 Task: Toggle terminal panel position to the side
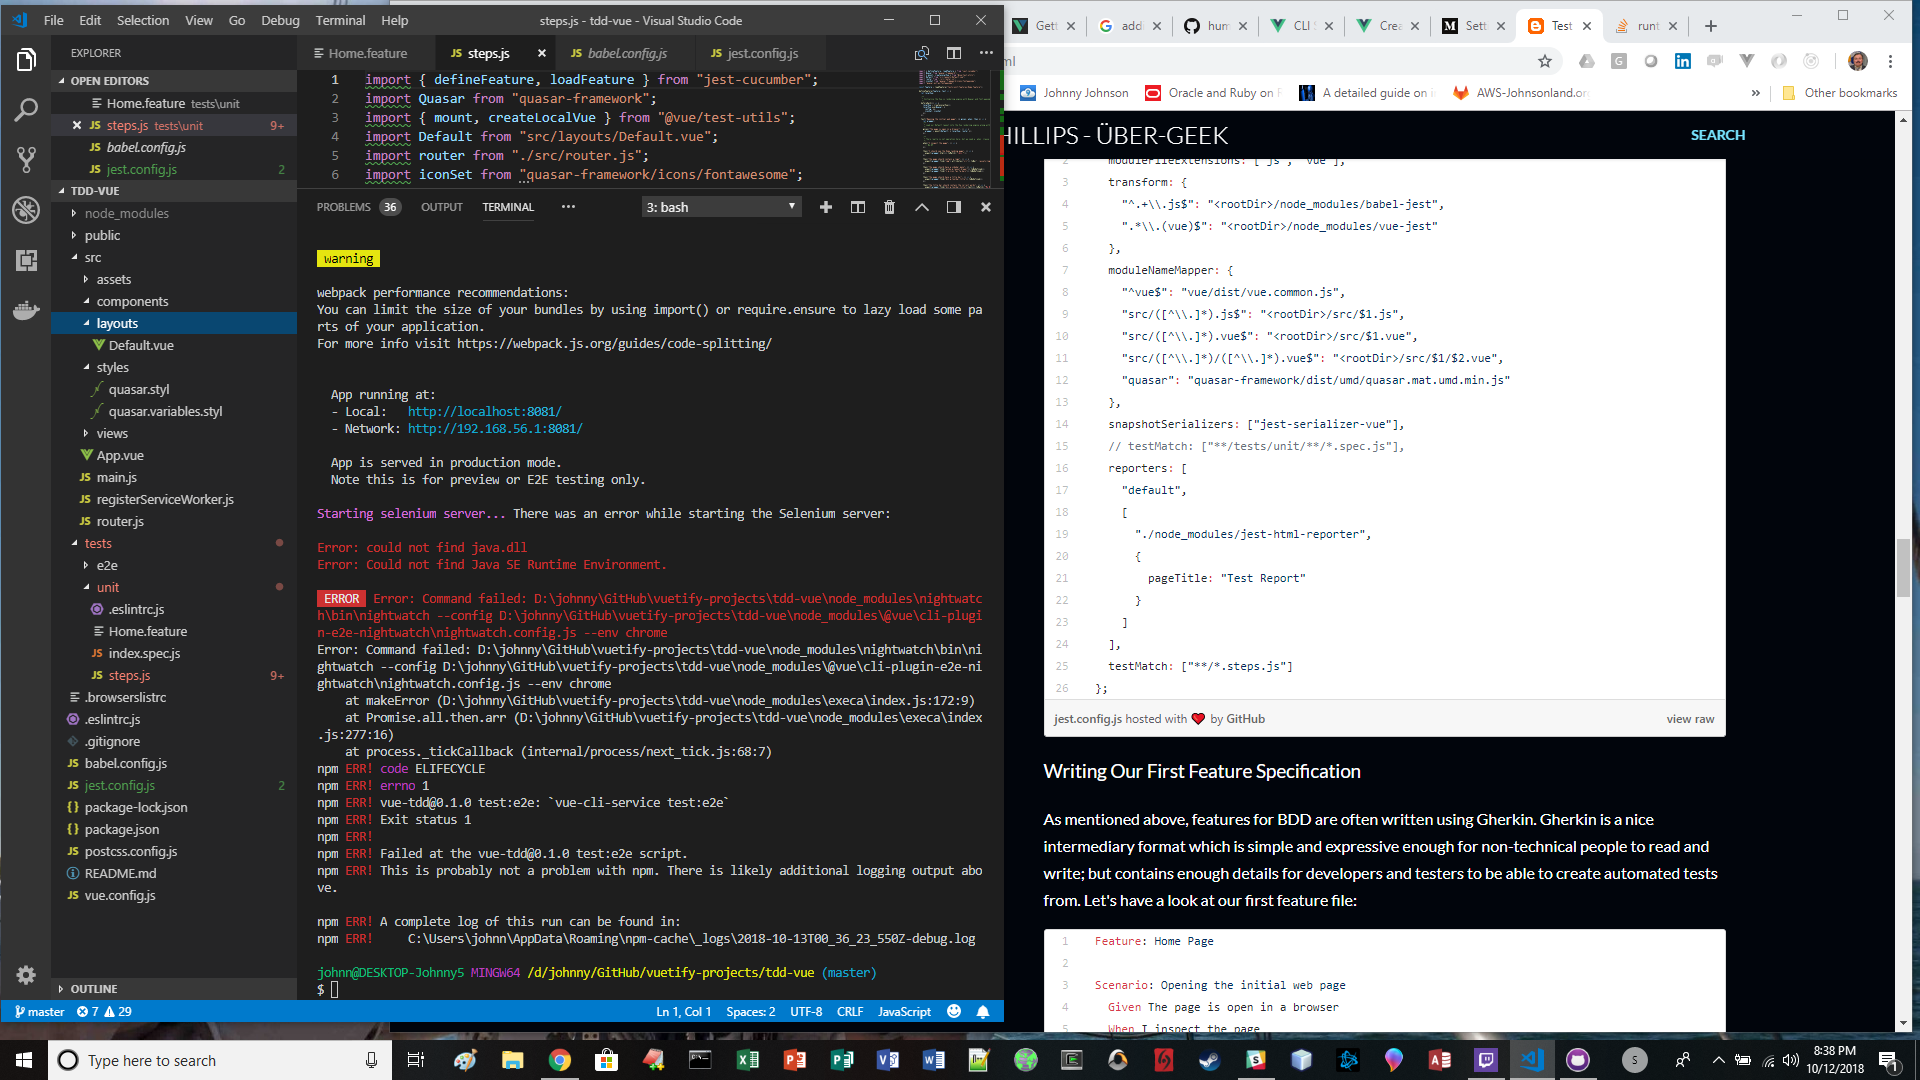[953, 207]
